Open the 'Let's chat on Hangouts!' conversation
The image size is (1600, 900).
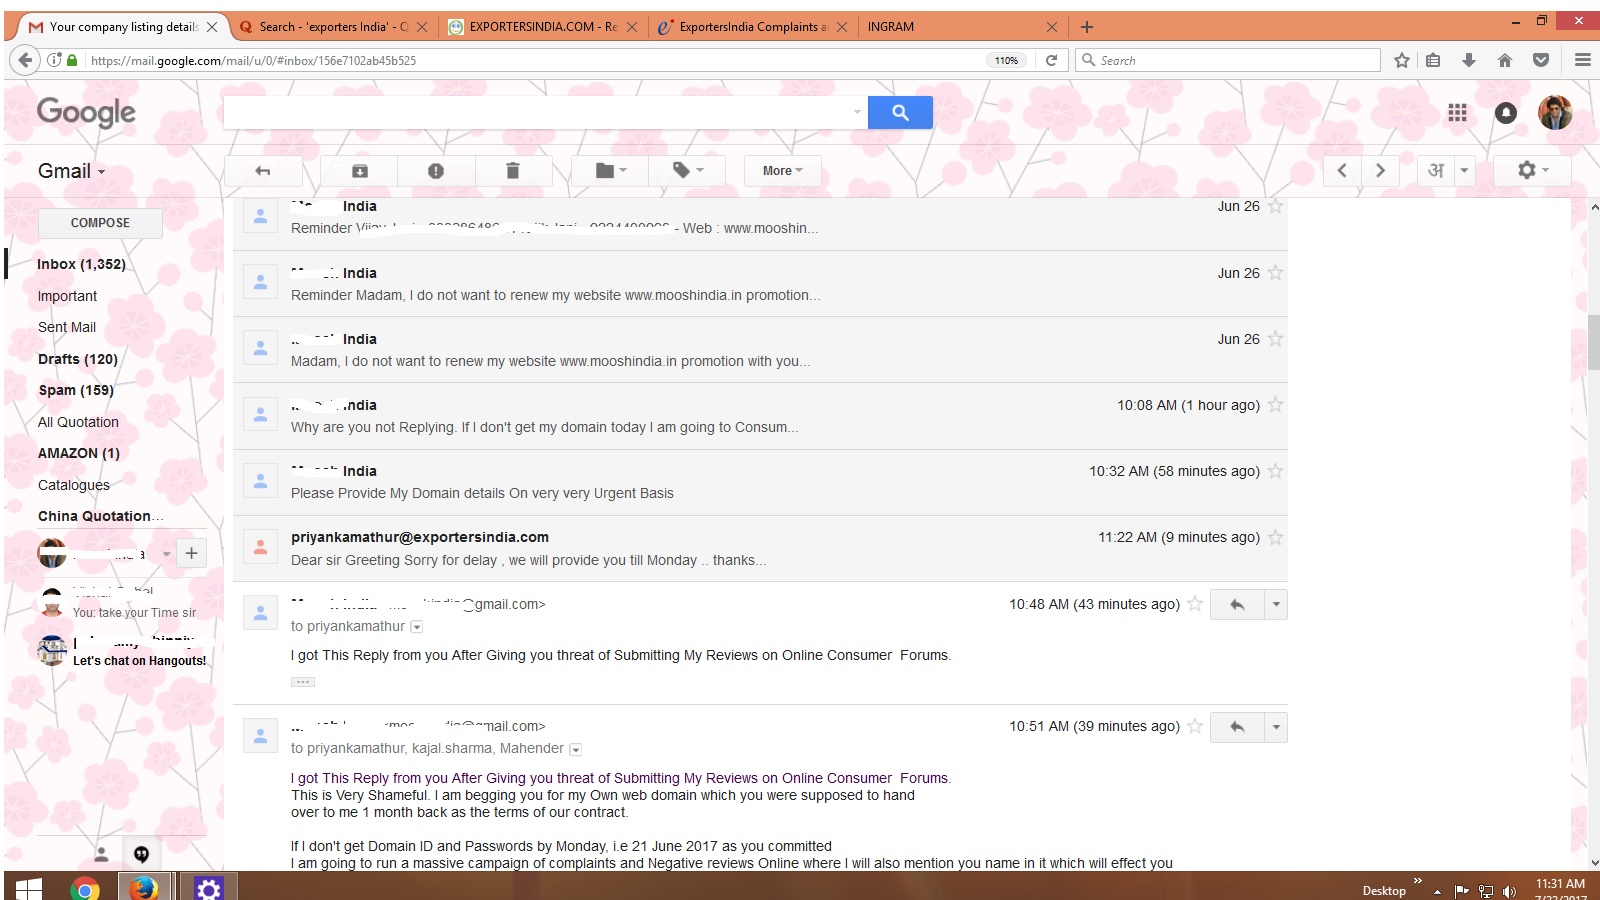coord(122,651)
